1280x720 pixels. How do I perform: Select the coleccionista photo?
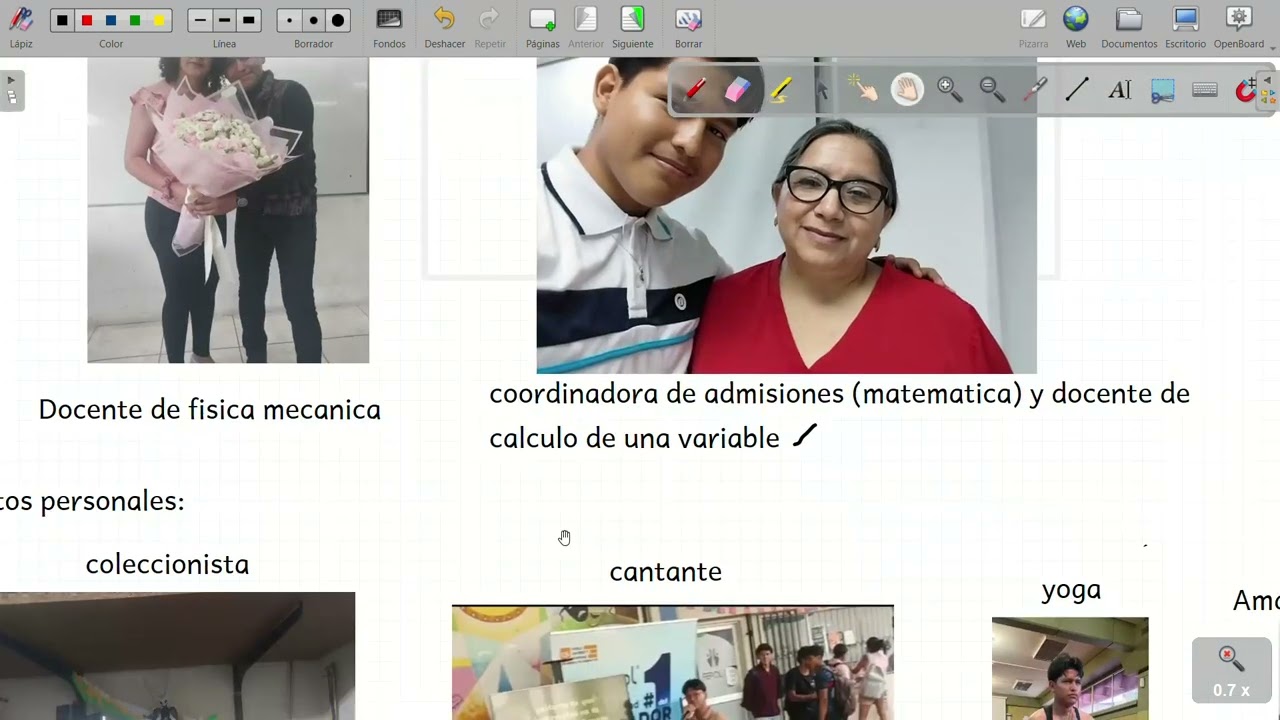pos(177,656)
